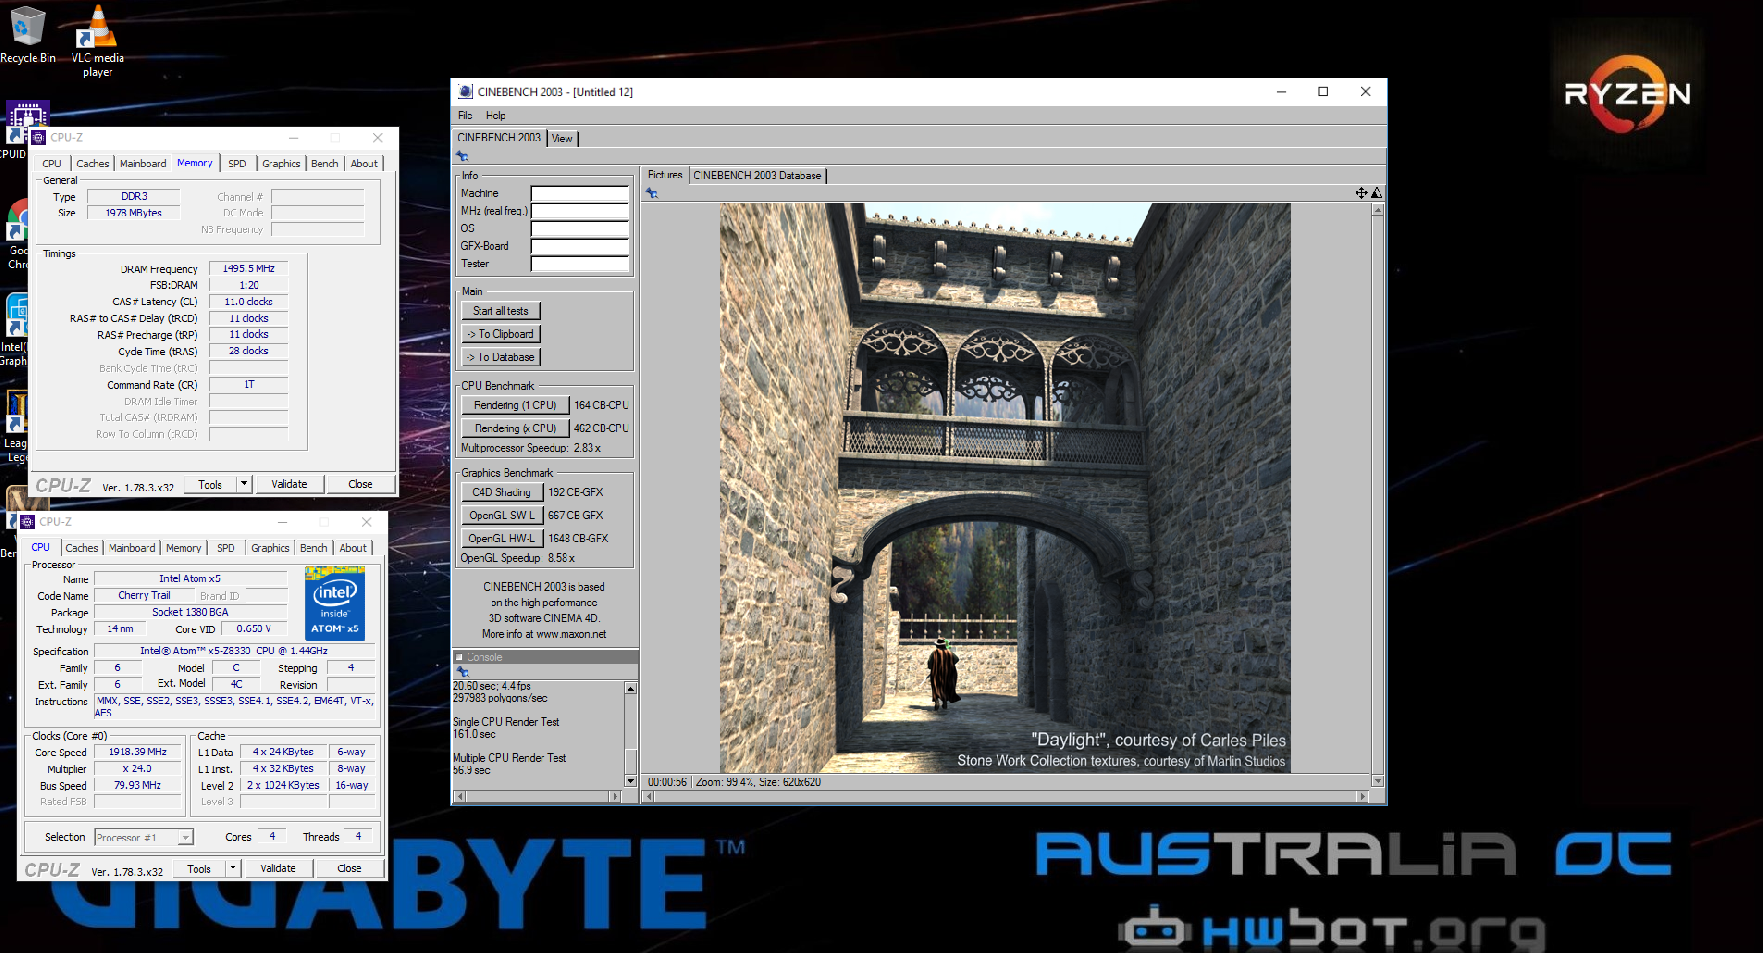Select the Pictures tab
This screenshot has height=953, width=1763.
click(665, 175)
